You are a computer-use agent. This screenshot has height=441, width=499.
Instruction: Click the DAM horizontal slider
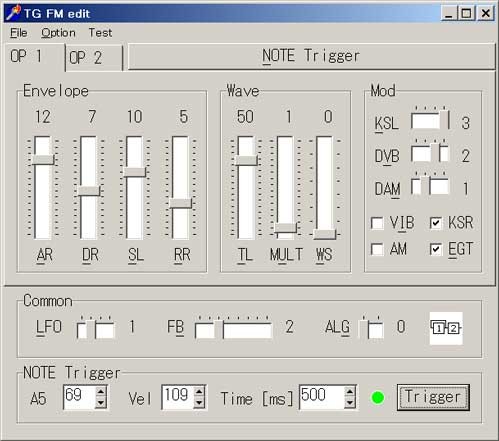click(430, 185)
